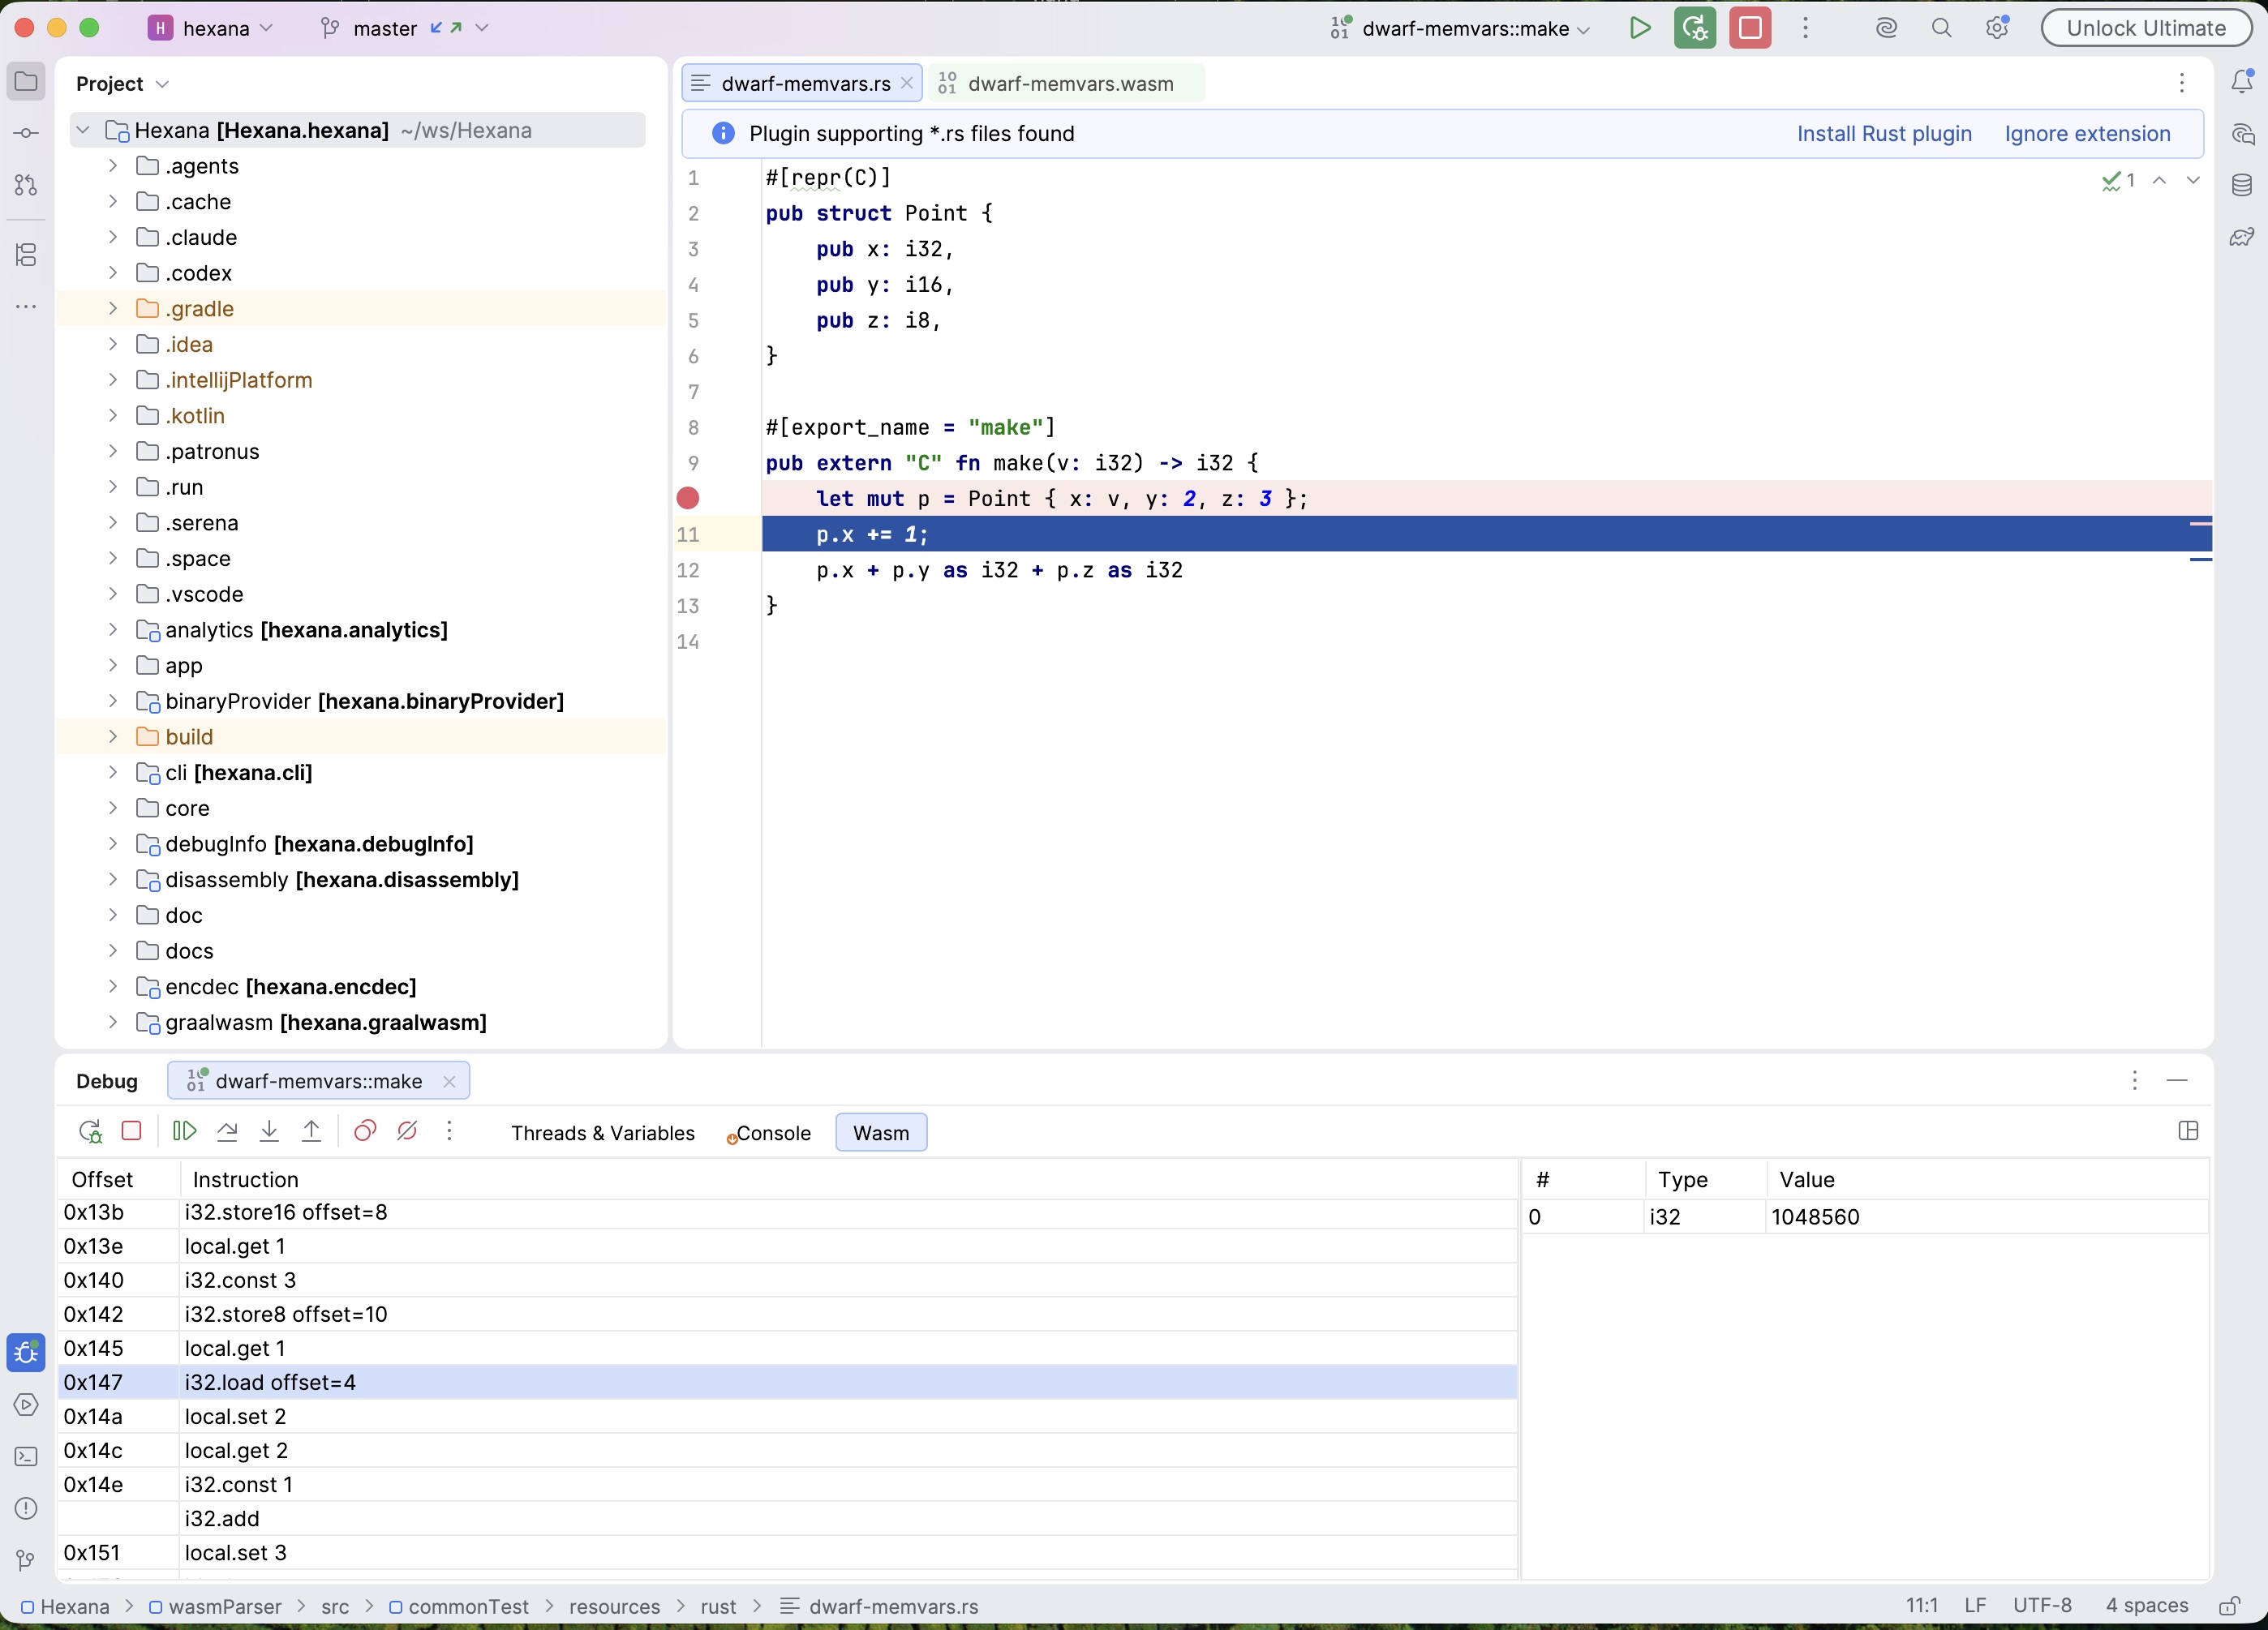Toggle the Debug tool window button
This screenshot has width=2268, height=1630.
pos(27,1353)
